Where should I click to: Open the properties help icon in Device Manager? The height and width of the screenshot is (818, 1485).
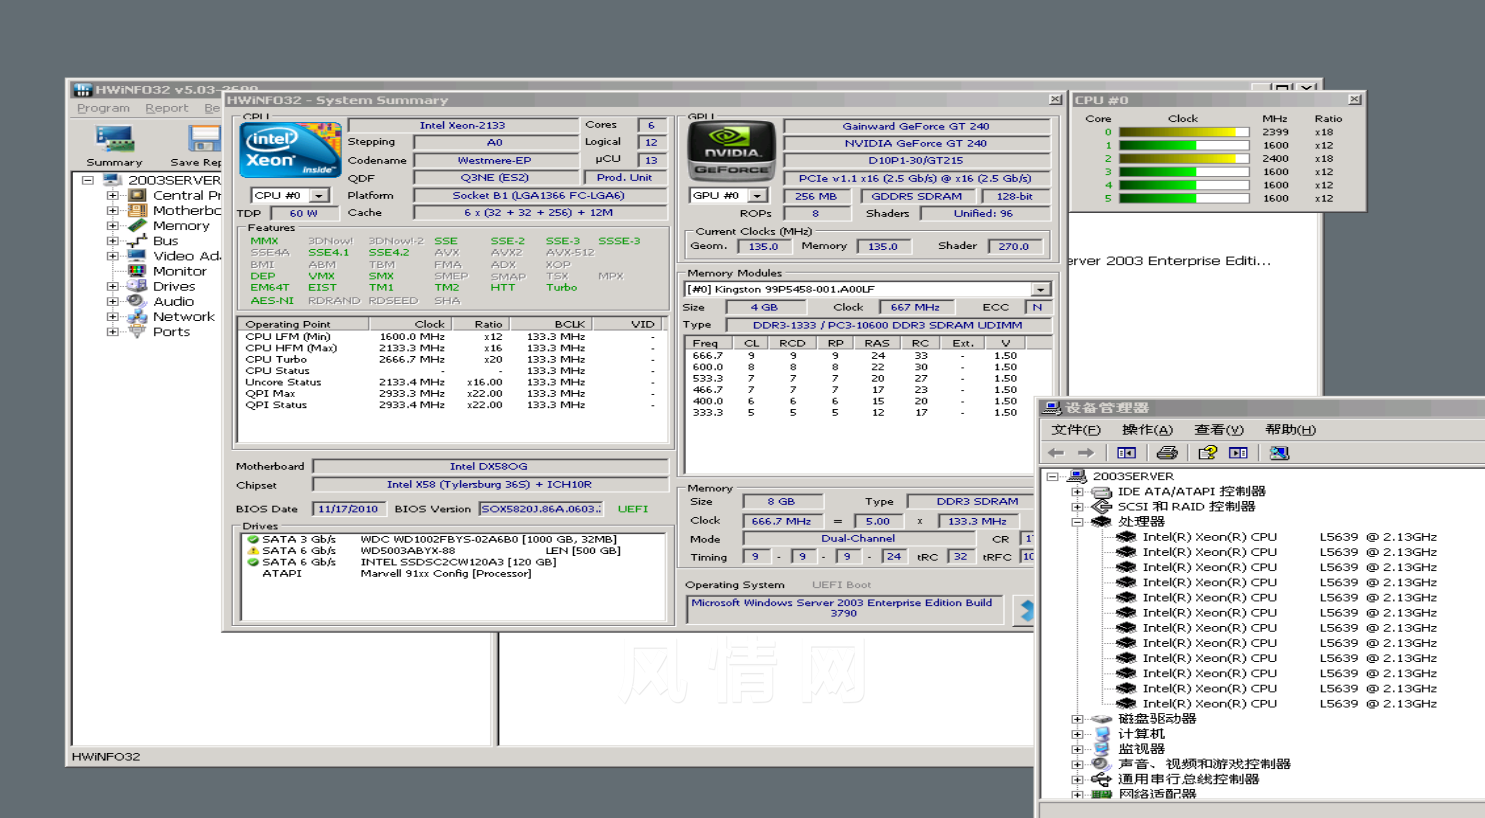tap(1207, 453)
